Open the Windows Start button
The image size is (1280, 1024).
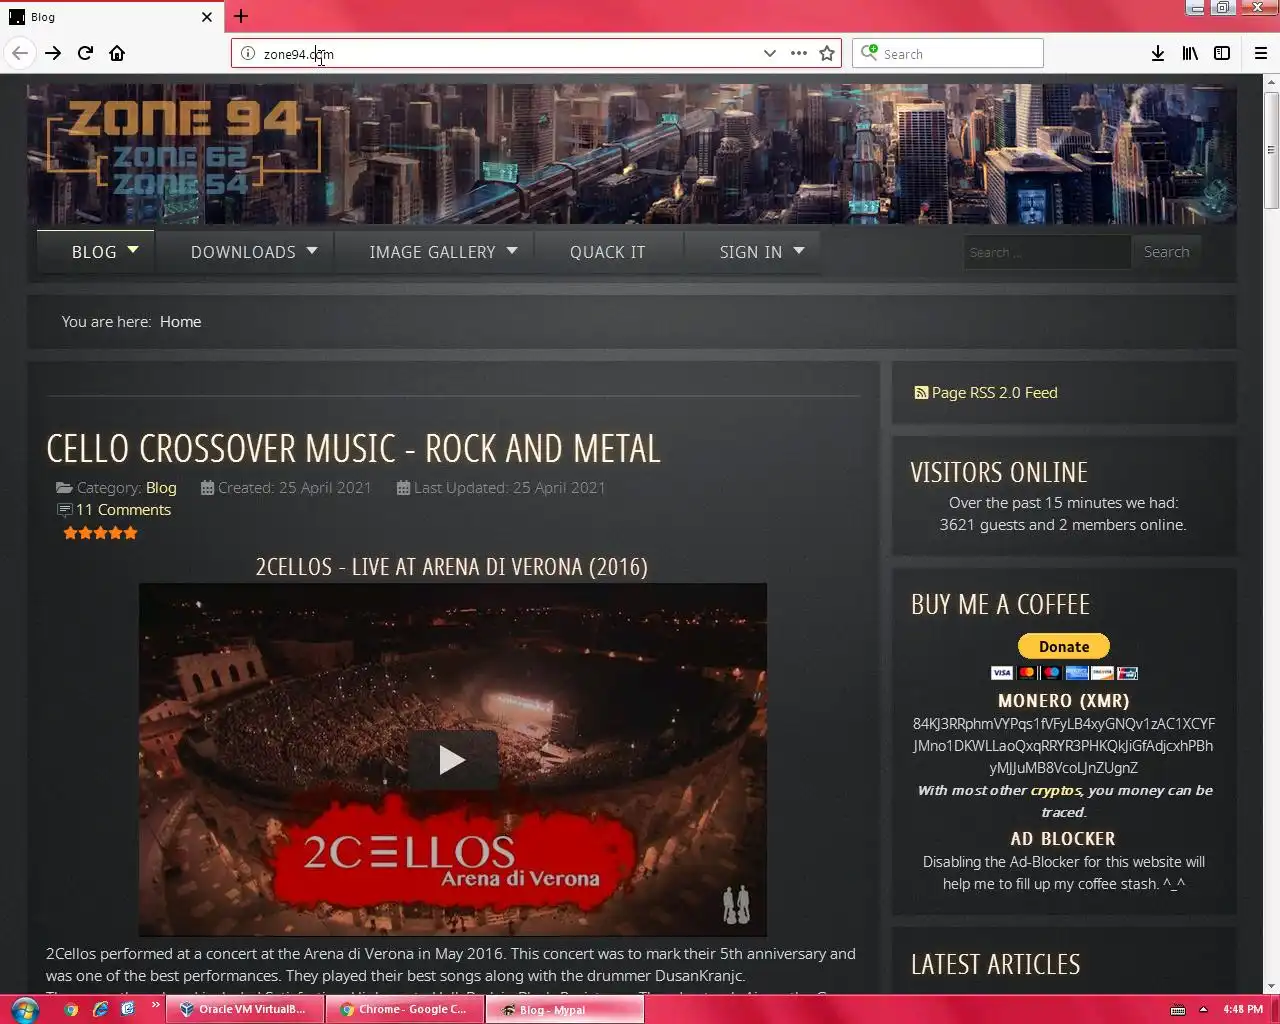tap(24, 1009)
